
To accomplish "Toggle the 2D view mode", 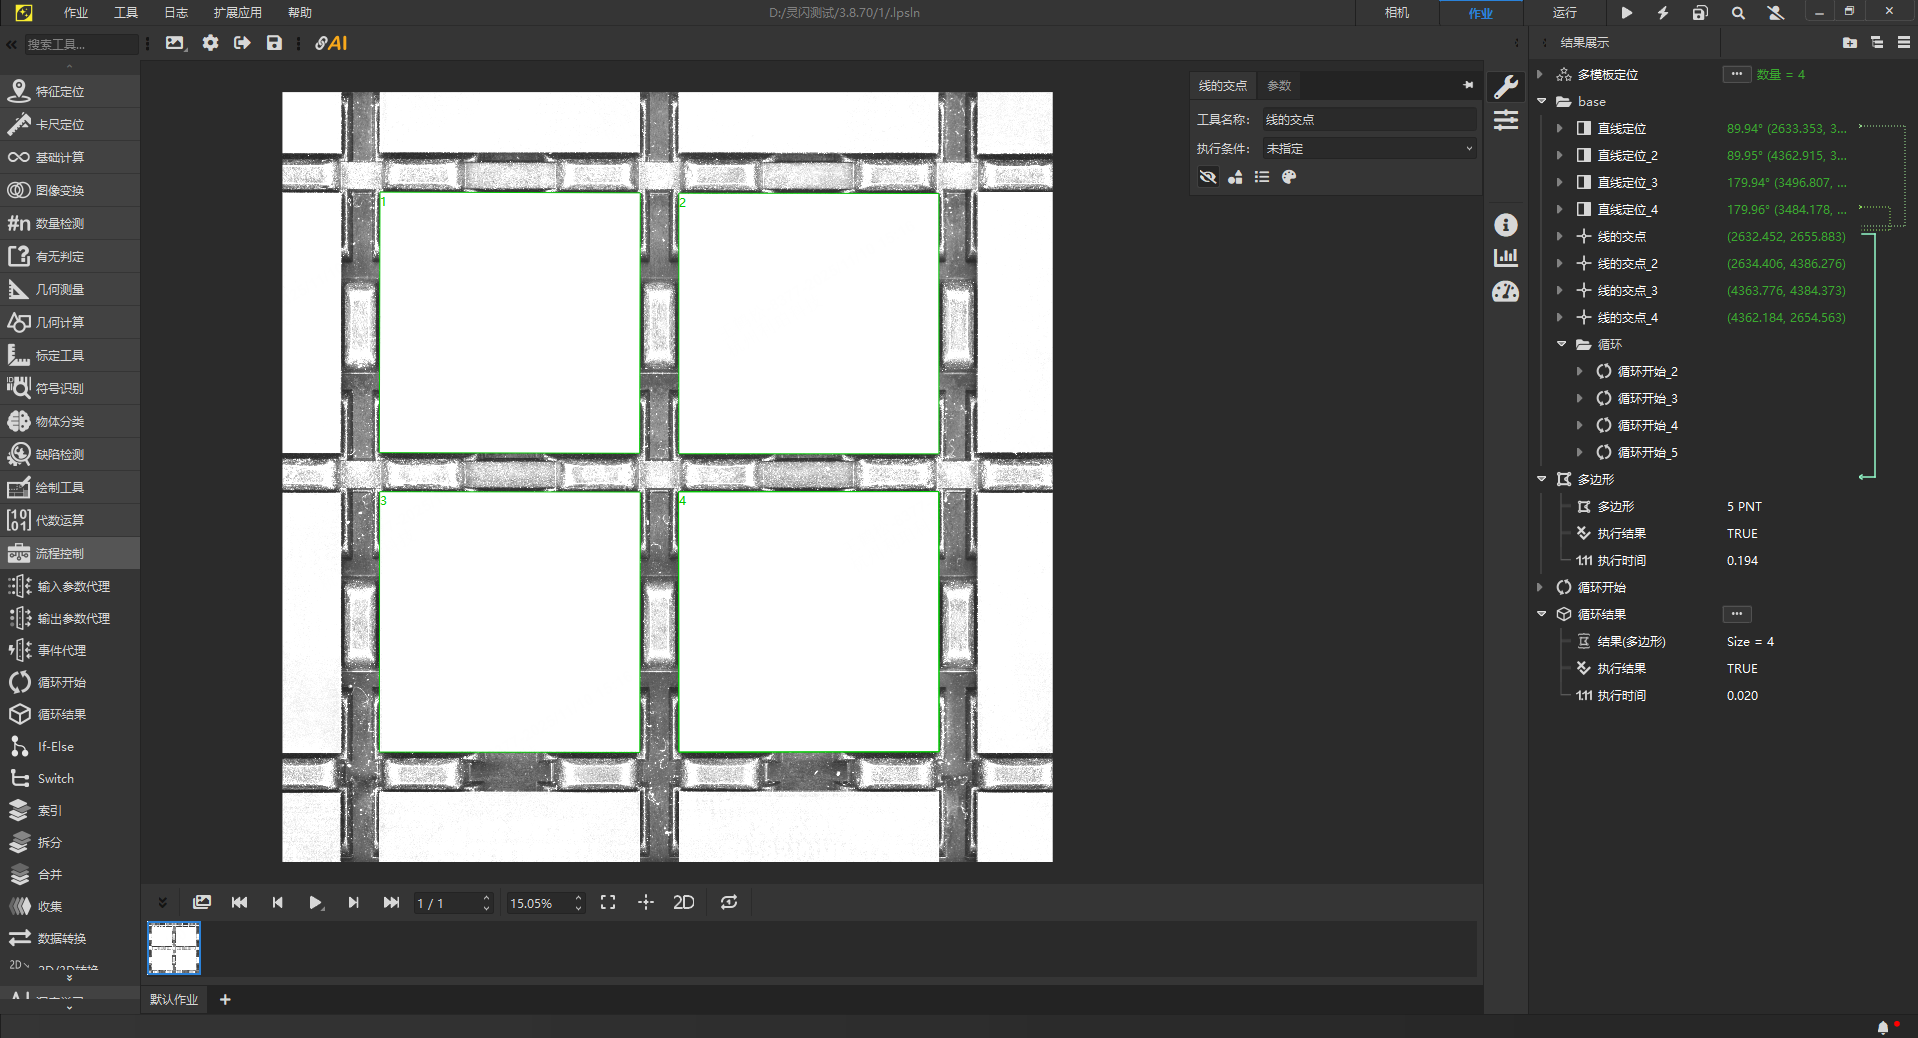I will (684, 903).
